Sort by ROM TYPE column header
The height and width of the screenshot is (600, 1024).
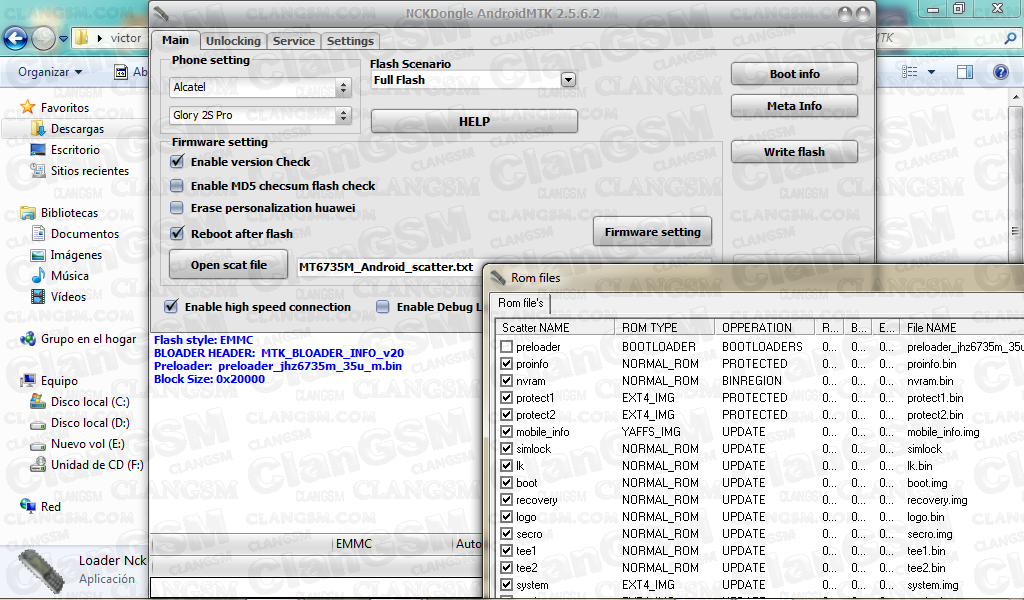pos(664,328)
